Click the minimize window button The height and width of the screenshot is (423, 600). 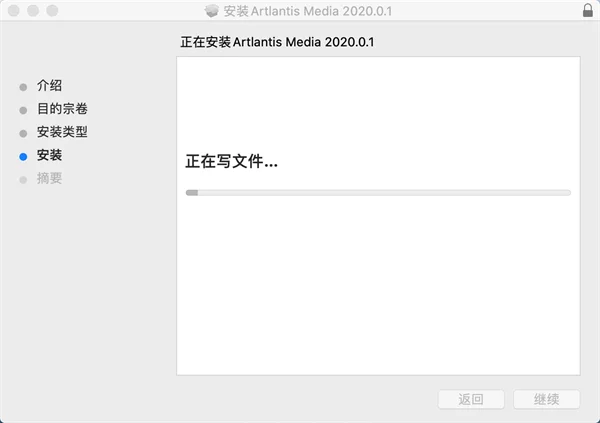33,10
